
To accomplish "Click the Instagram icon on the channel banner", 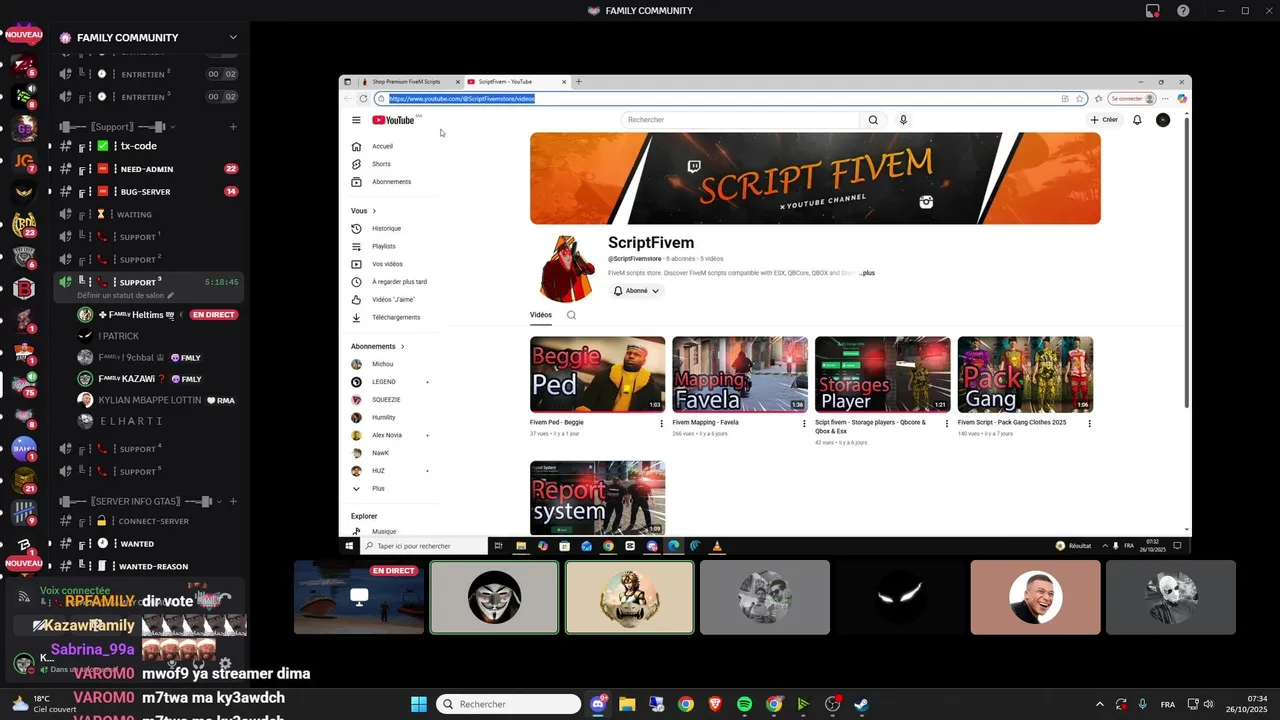I will tap(926, 202).
